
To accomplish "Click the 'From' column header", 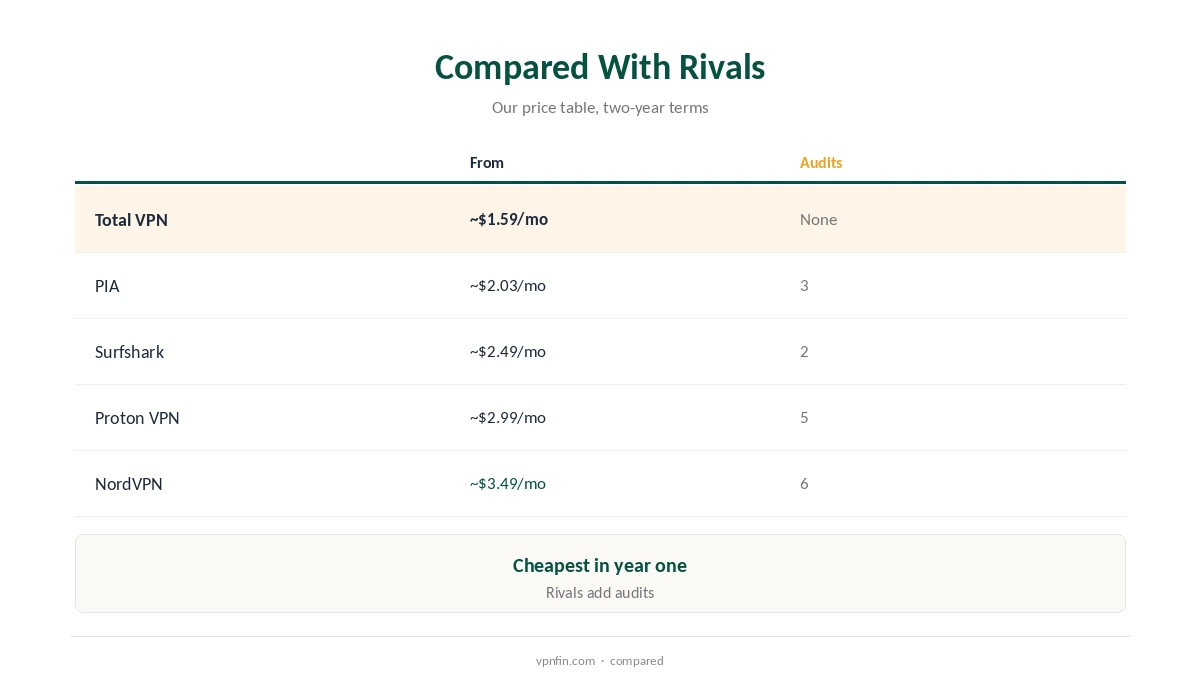I will (x=487, y=163).
